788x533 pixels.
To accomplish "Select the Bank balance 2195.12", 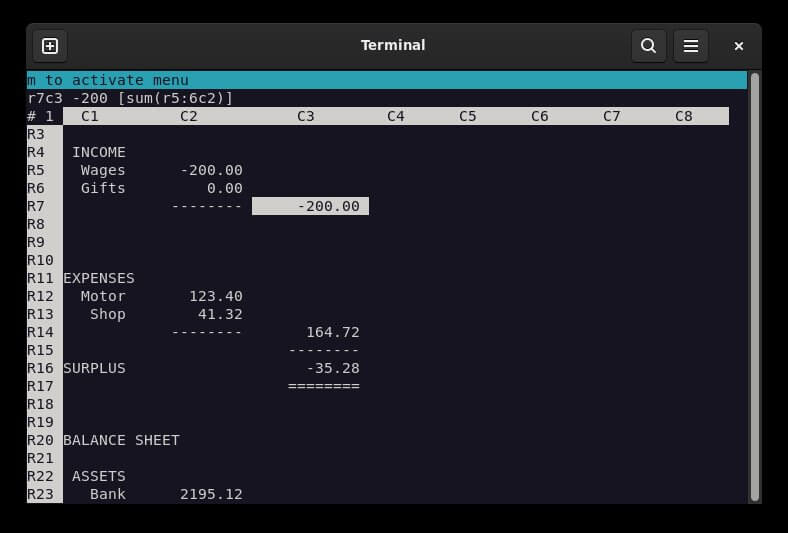I will (x=211, y=494).
